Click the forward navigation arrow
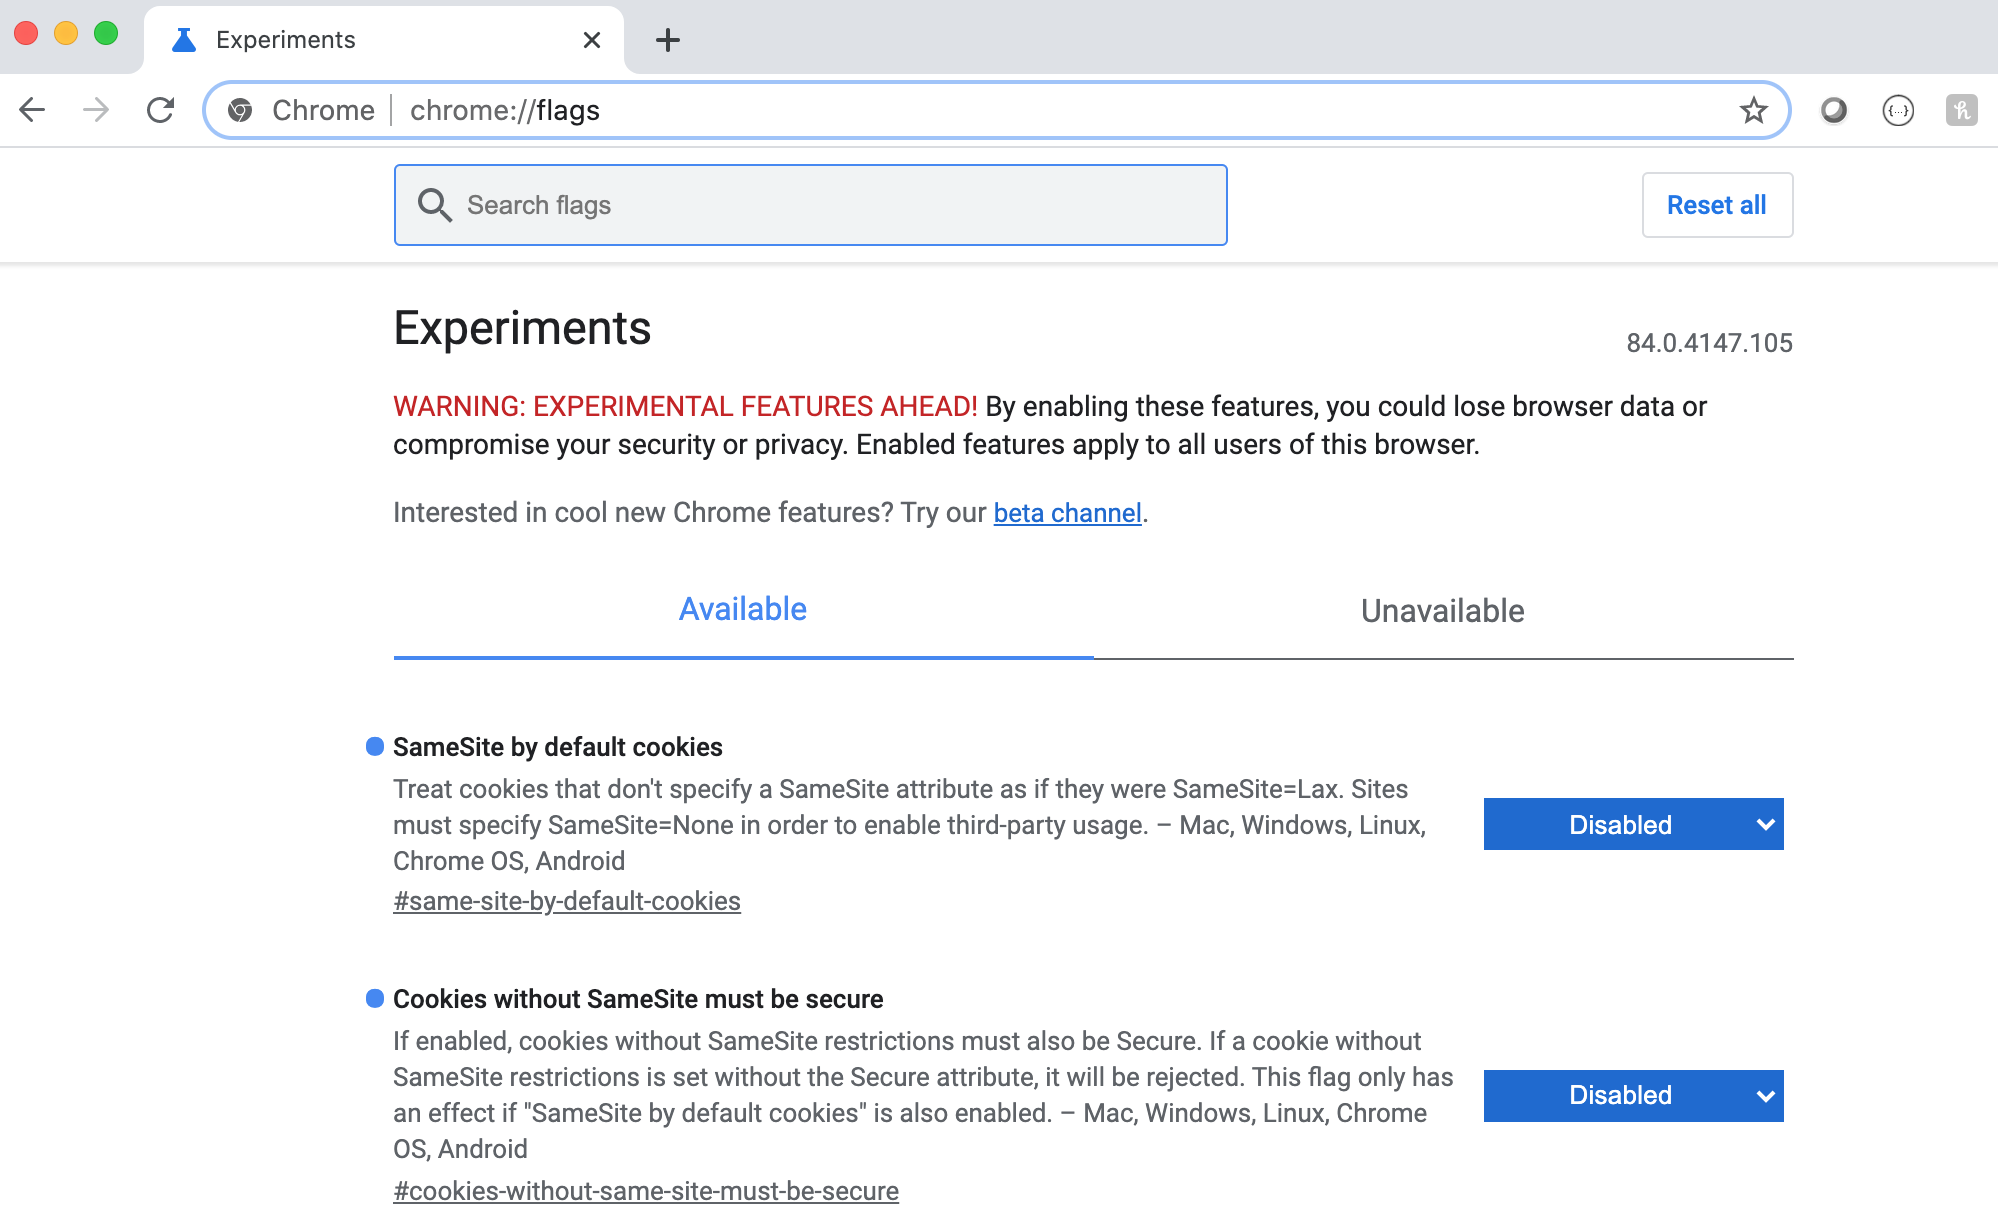Viewport: 1998px width, 1224px height. pyautogui.click(x=96, y=110)
